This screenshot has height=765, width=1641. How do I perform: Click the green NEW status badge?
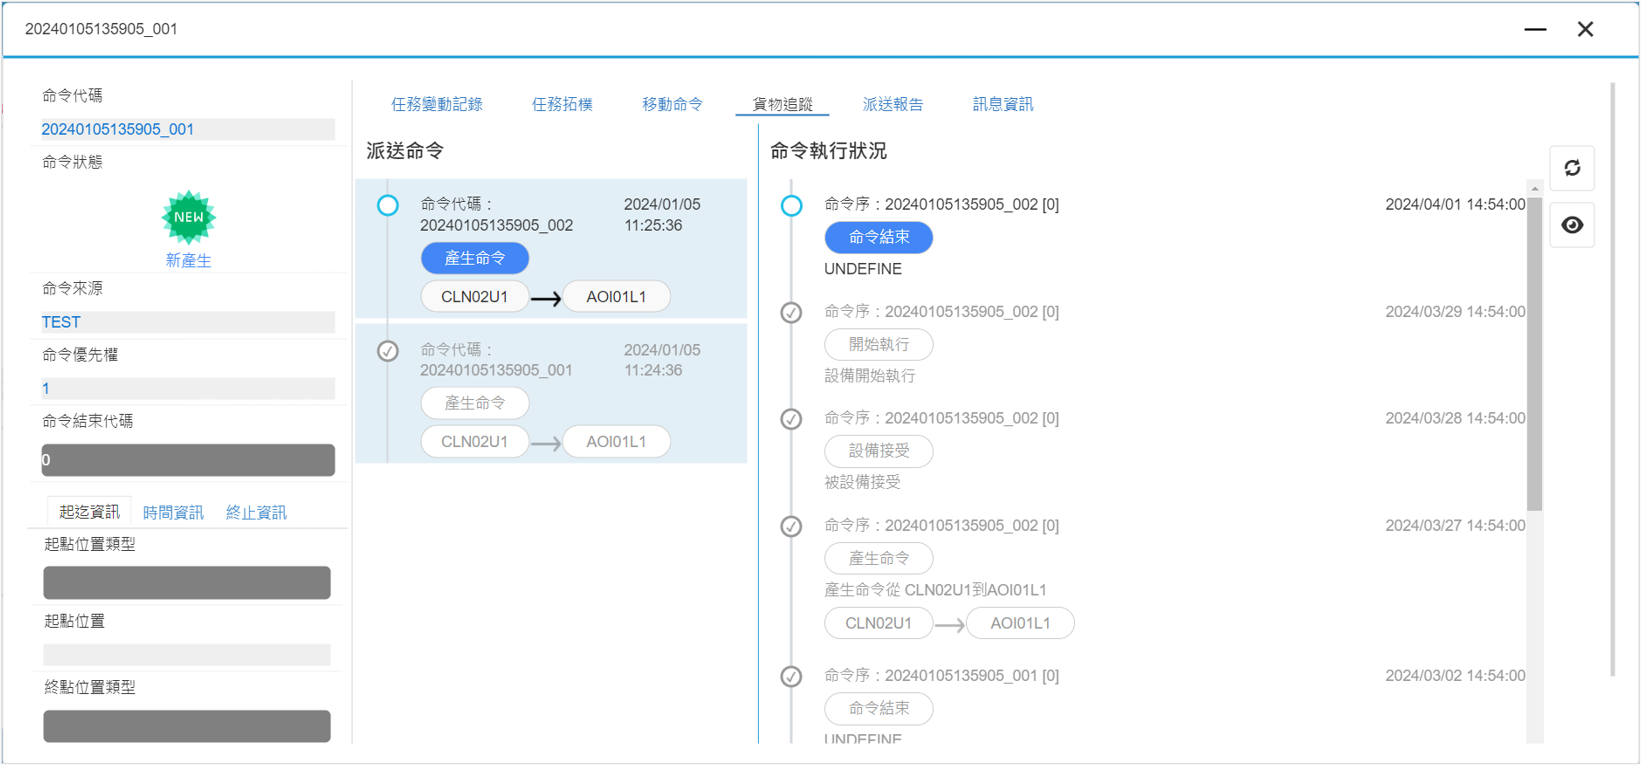pos(188,217)
